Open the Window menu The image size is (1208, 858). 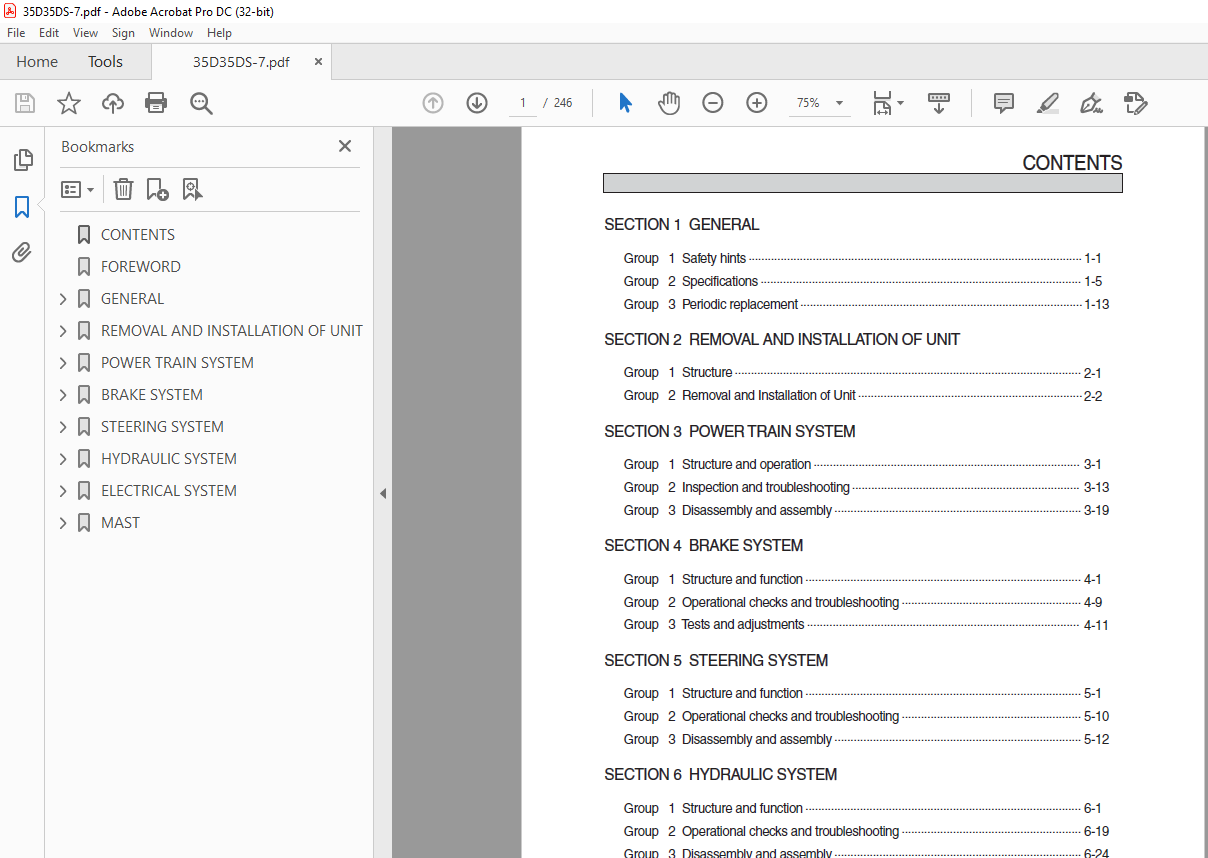tap(171, 33)
